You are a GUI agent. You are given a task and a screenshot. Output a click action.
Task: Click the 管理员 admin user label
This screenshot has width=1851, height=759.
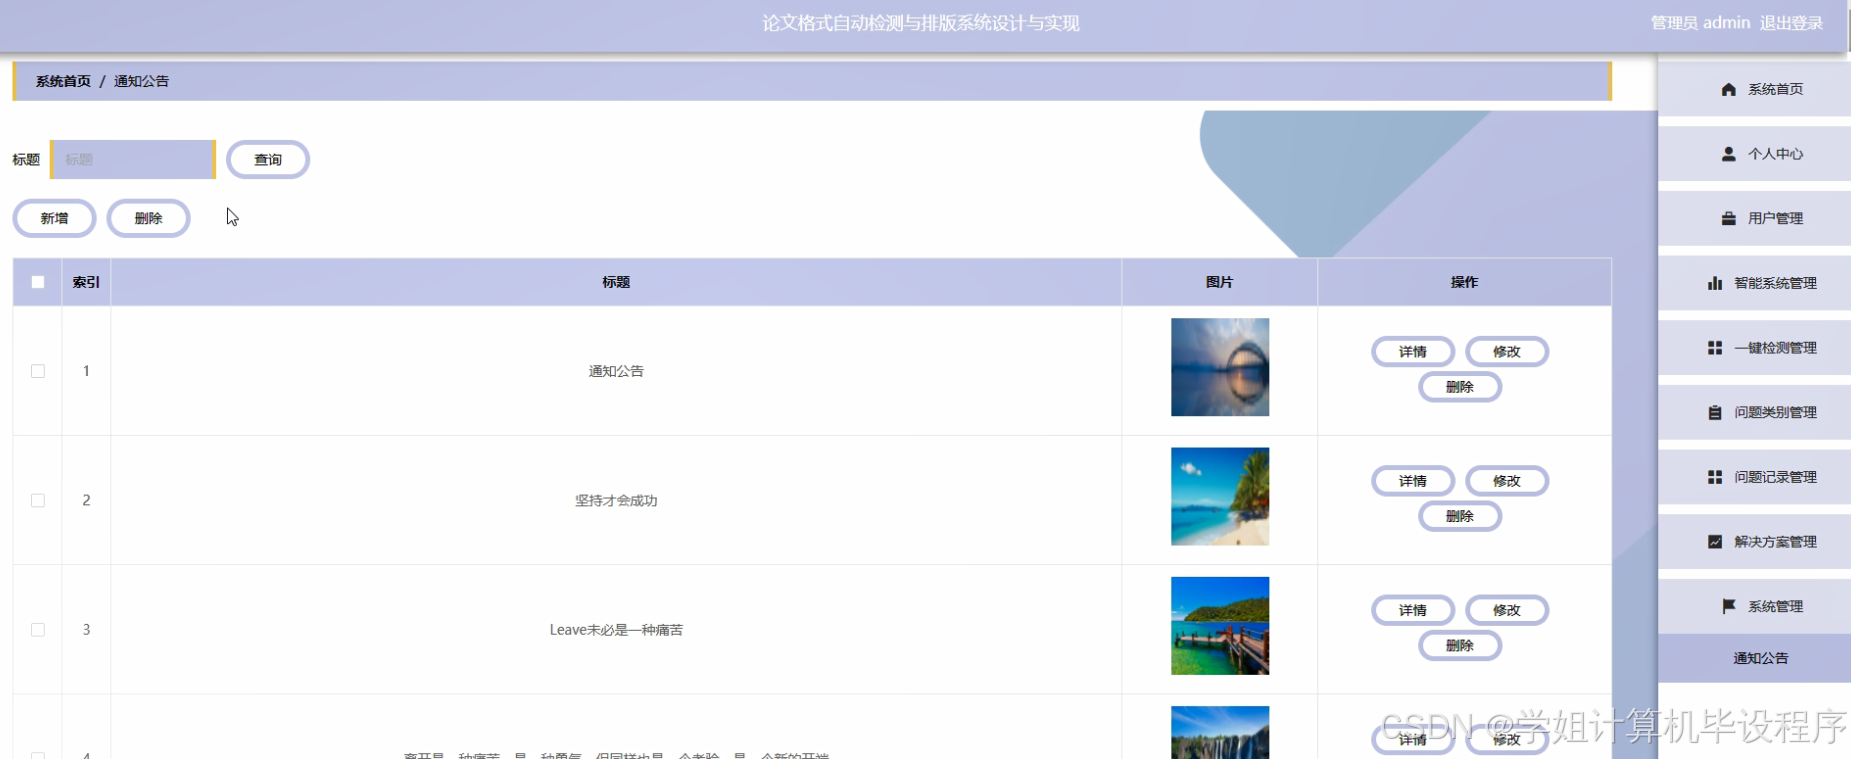(1700, 23)
